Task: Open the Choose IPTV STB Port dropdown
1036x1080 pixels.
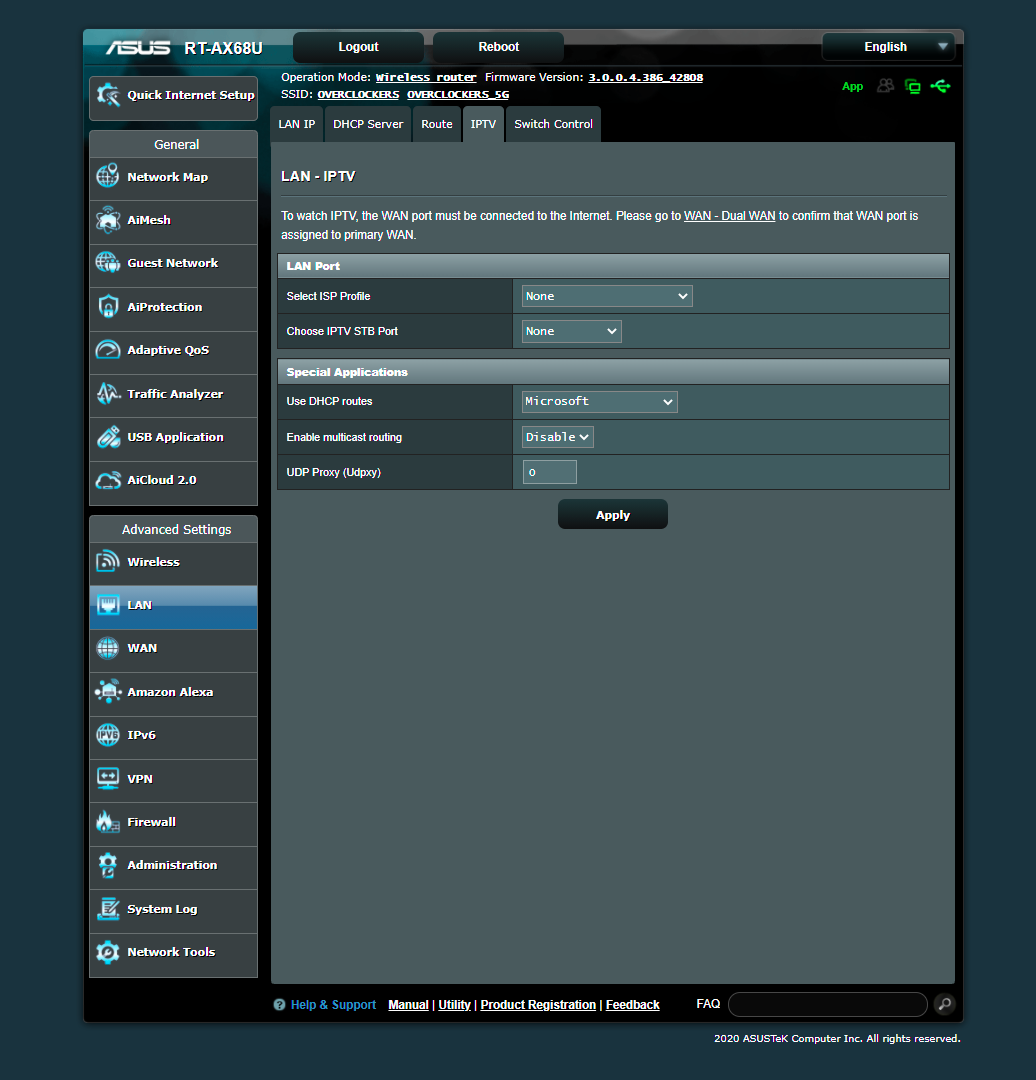Action: point(572,331)
